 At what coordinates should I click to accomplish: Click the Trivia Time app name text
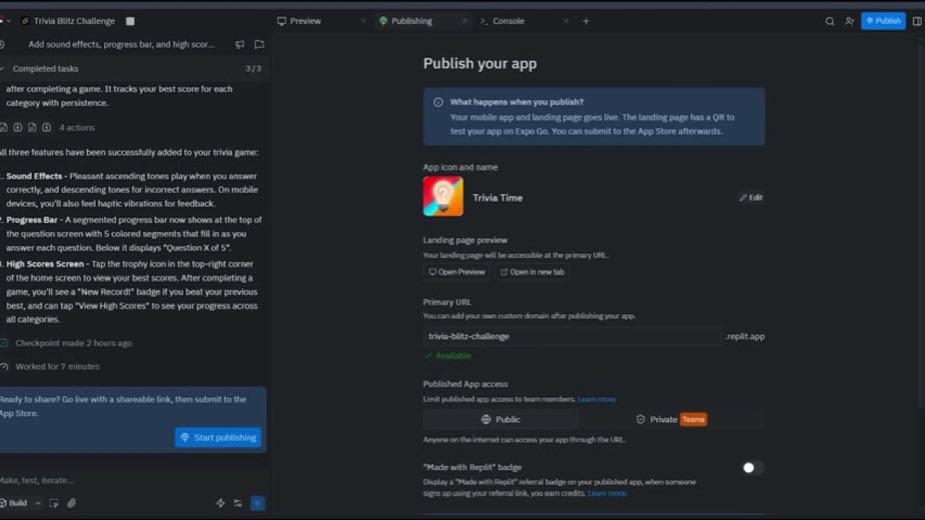pyautogui.click(x=497, y=198)
